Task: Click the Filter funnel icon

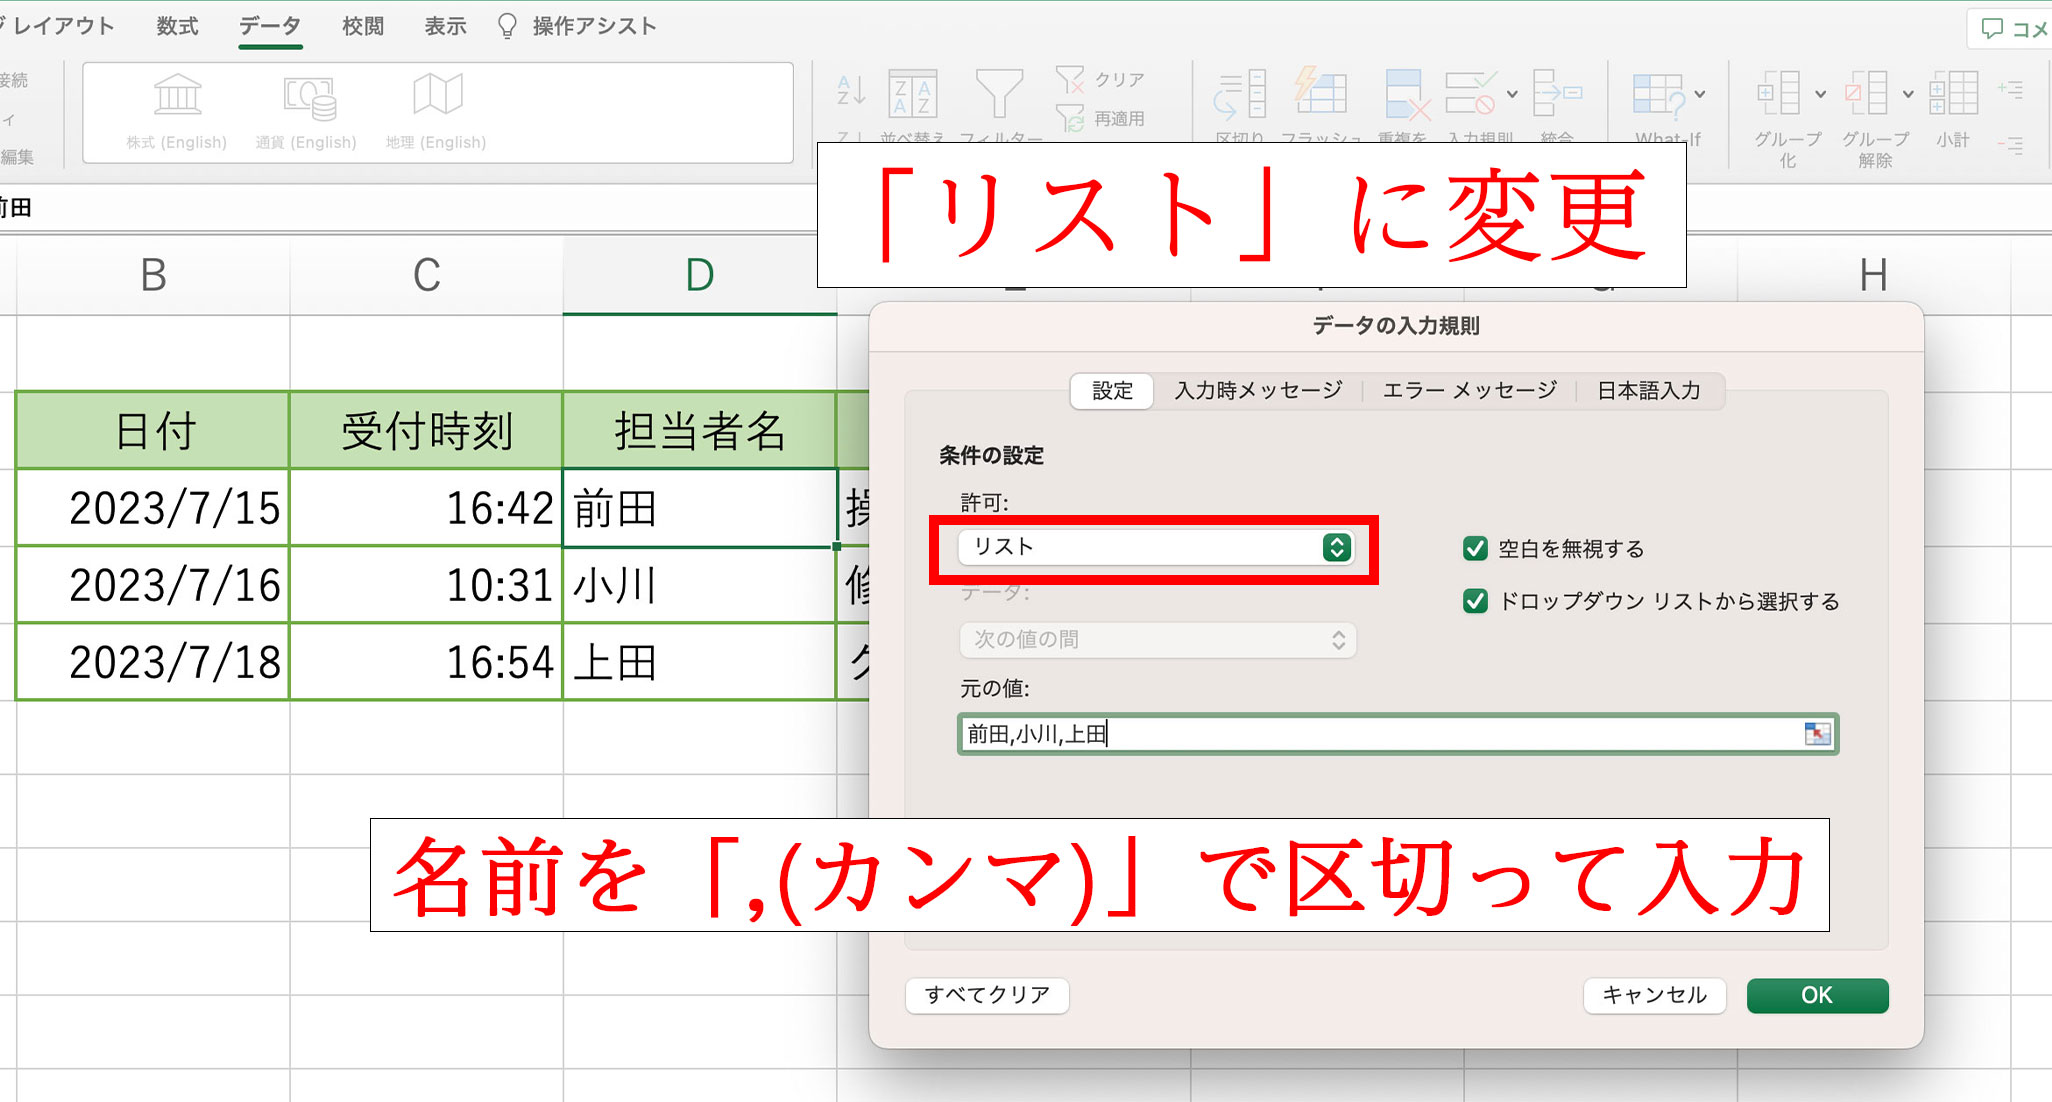Action: tap(998, 93)
